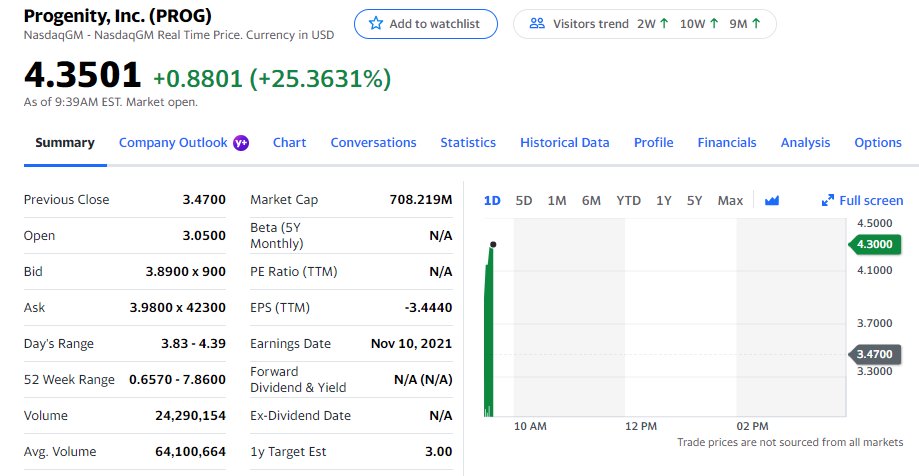Screen dimensions: 919x476
Task: Click the Progenity, Inc. (PROG) title
Action: pos(117,16)
